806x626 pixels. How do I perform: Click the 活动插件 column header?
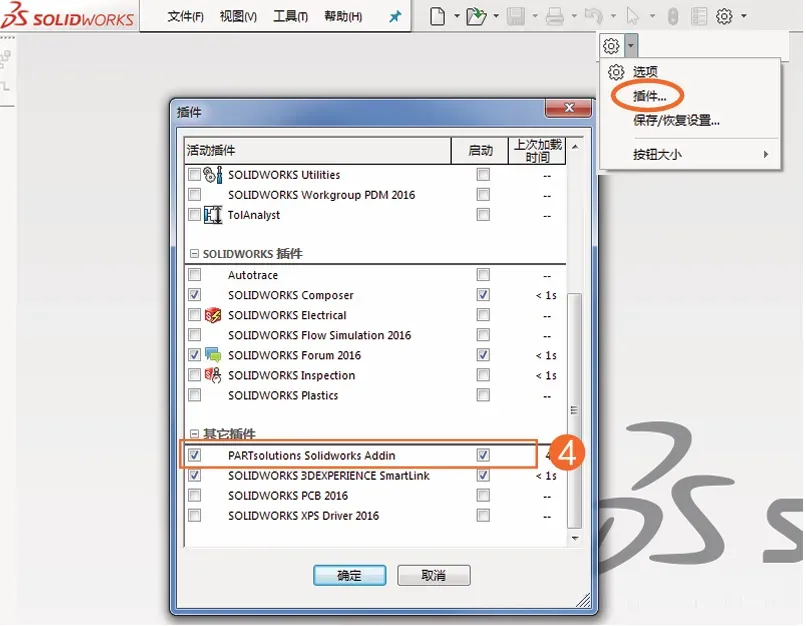tap(317, 151)
